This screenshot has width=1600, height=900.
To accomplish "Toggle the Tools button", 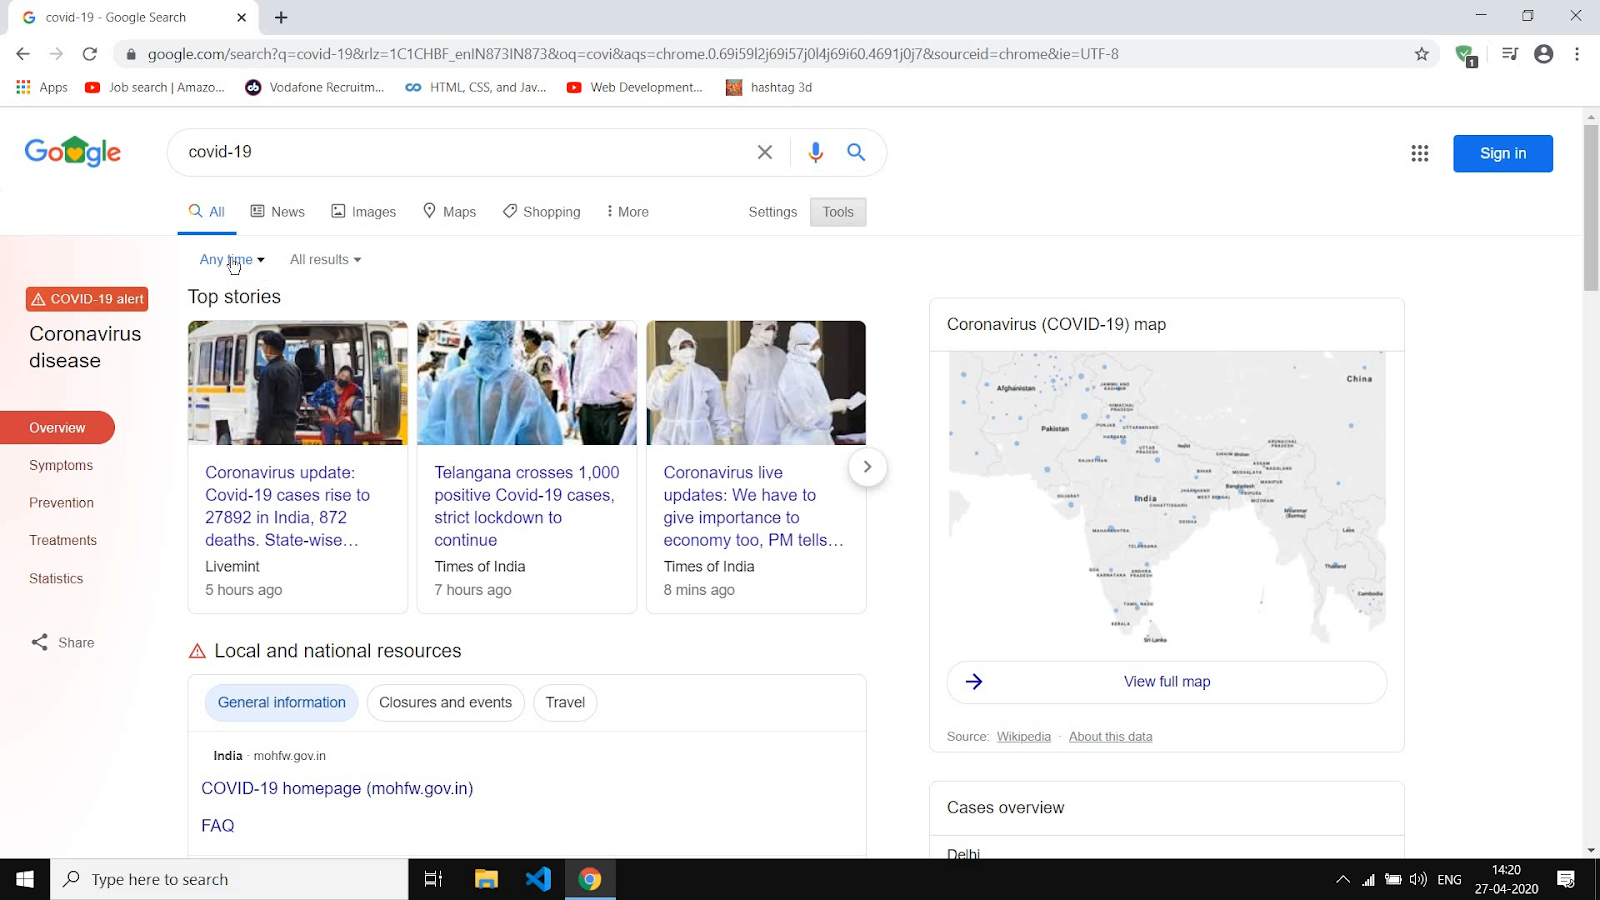I will [x=838, y=212].
